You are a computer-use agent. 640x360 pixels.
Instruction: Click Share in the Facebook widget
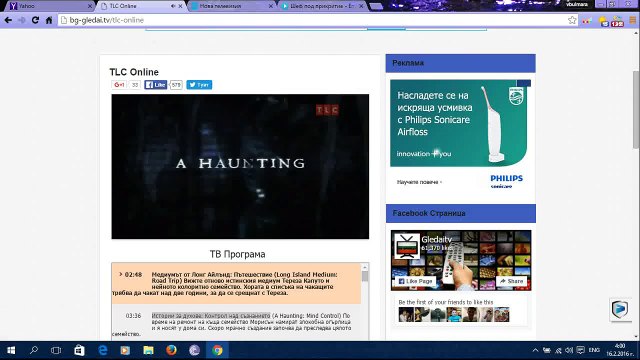coord(511,281)
